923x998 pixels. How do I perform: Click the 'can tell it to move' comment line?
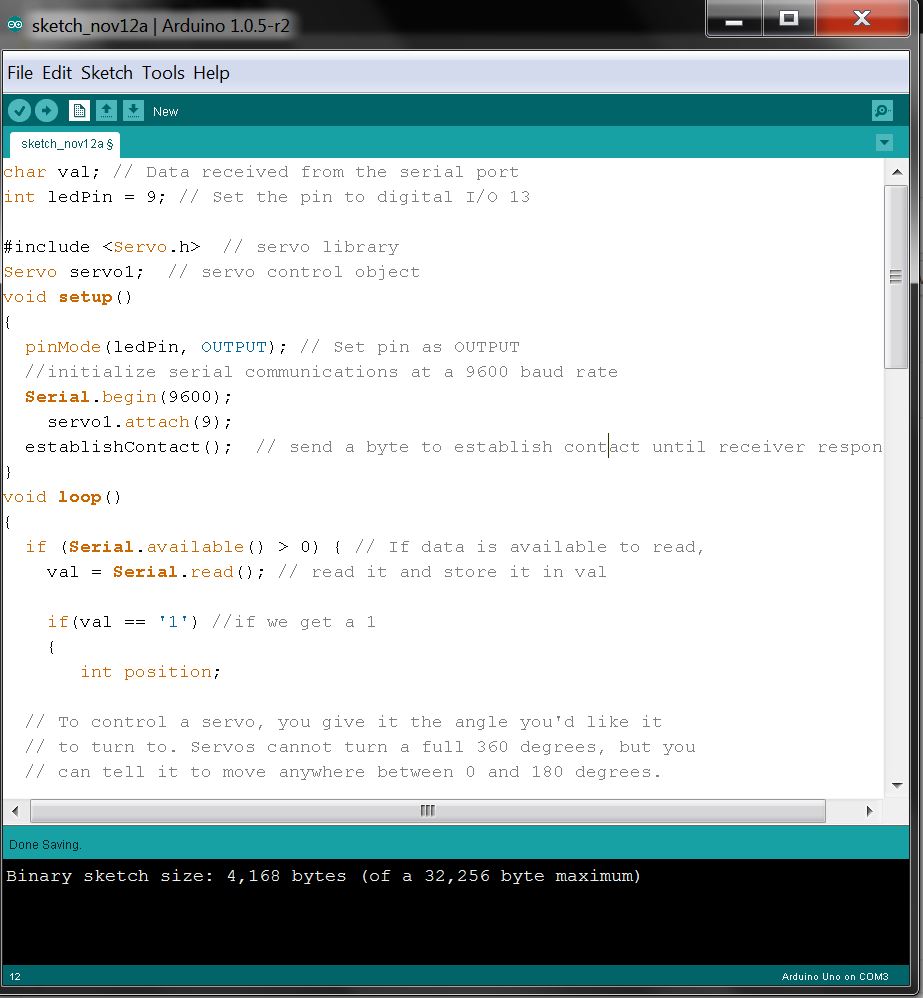coord(344,772)
